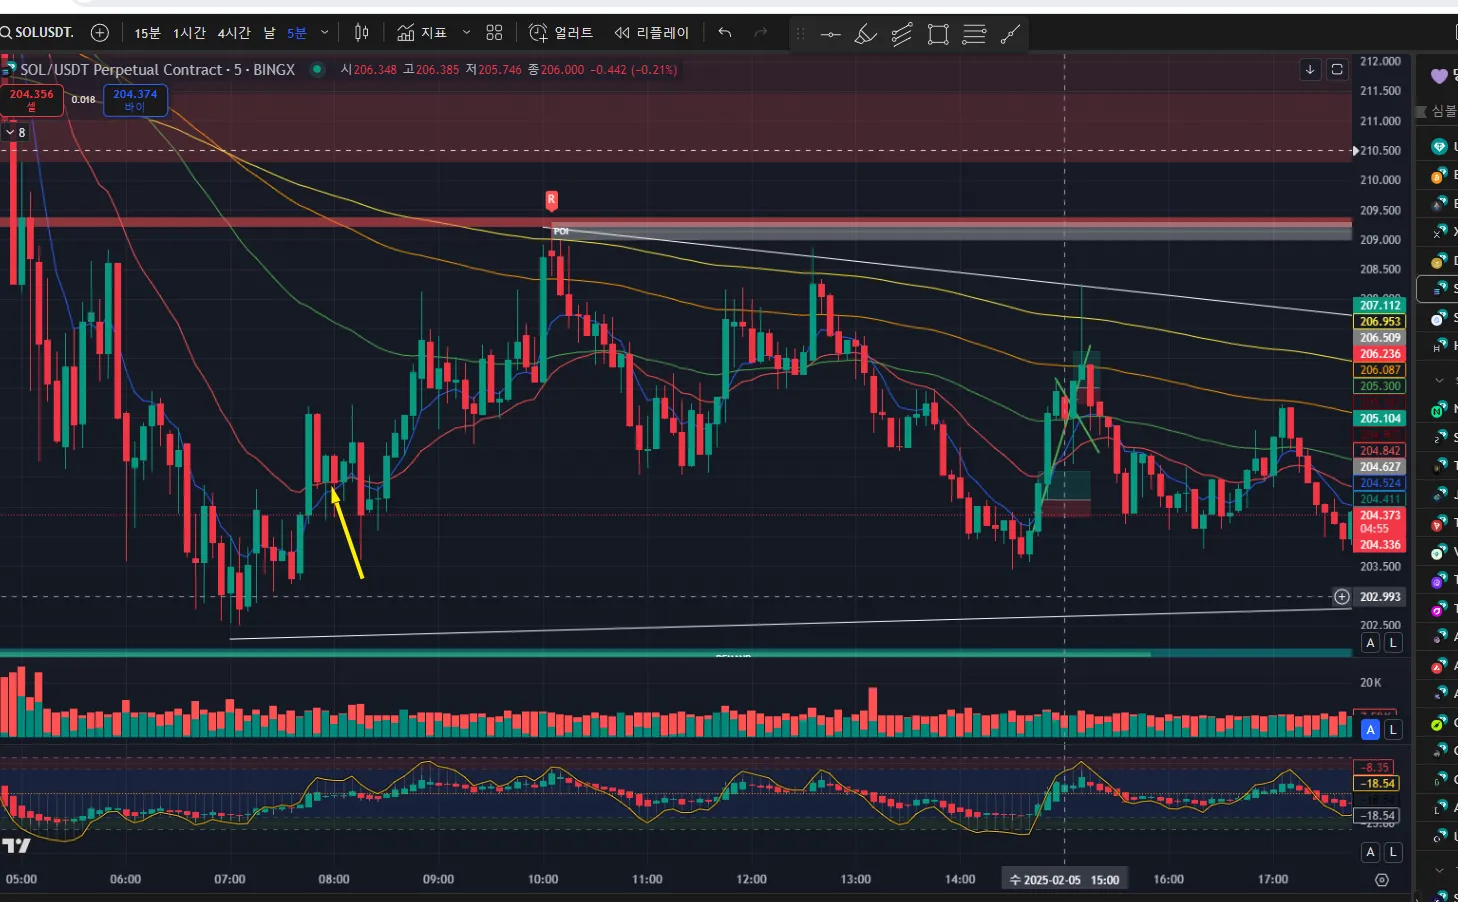Select the Fib retracement lines tool
Viewport: 1458px width, 902px height.
tap(974, 35)
